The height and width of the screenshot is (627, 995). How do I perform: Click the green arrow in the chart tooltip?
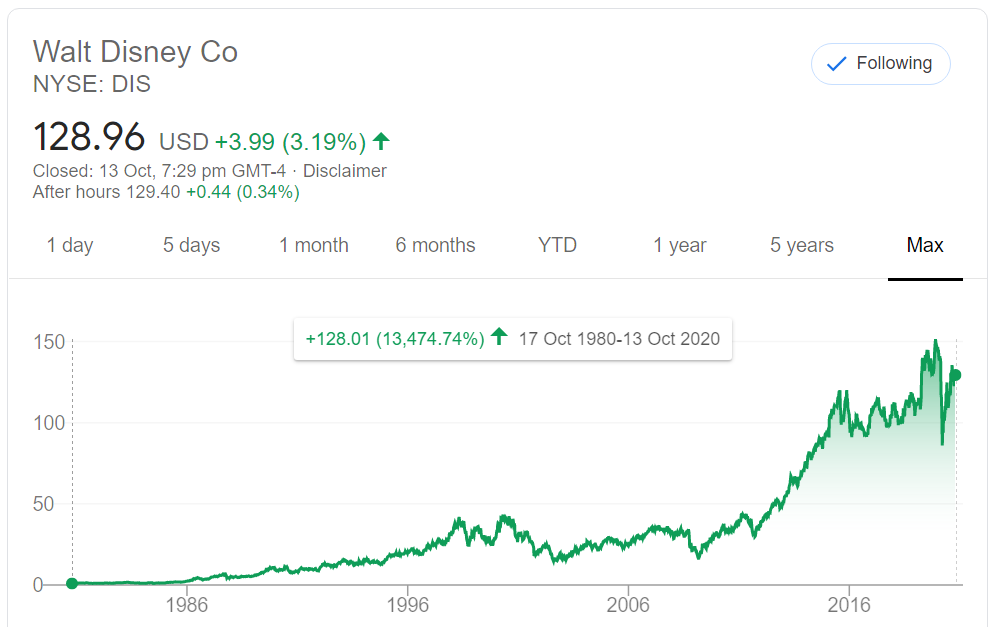pos(500,338)
